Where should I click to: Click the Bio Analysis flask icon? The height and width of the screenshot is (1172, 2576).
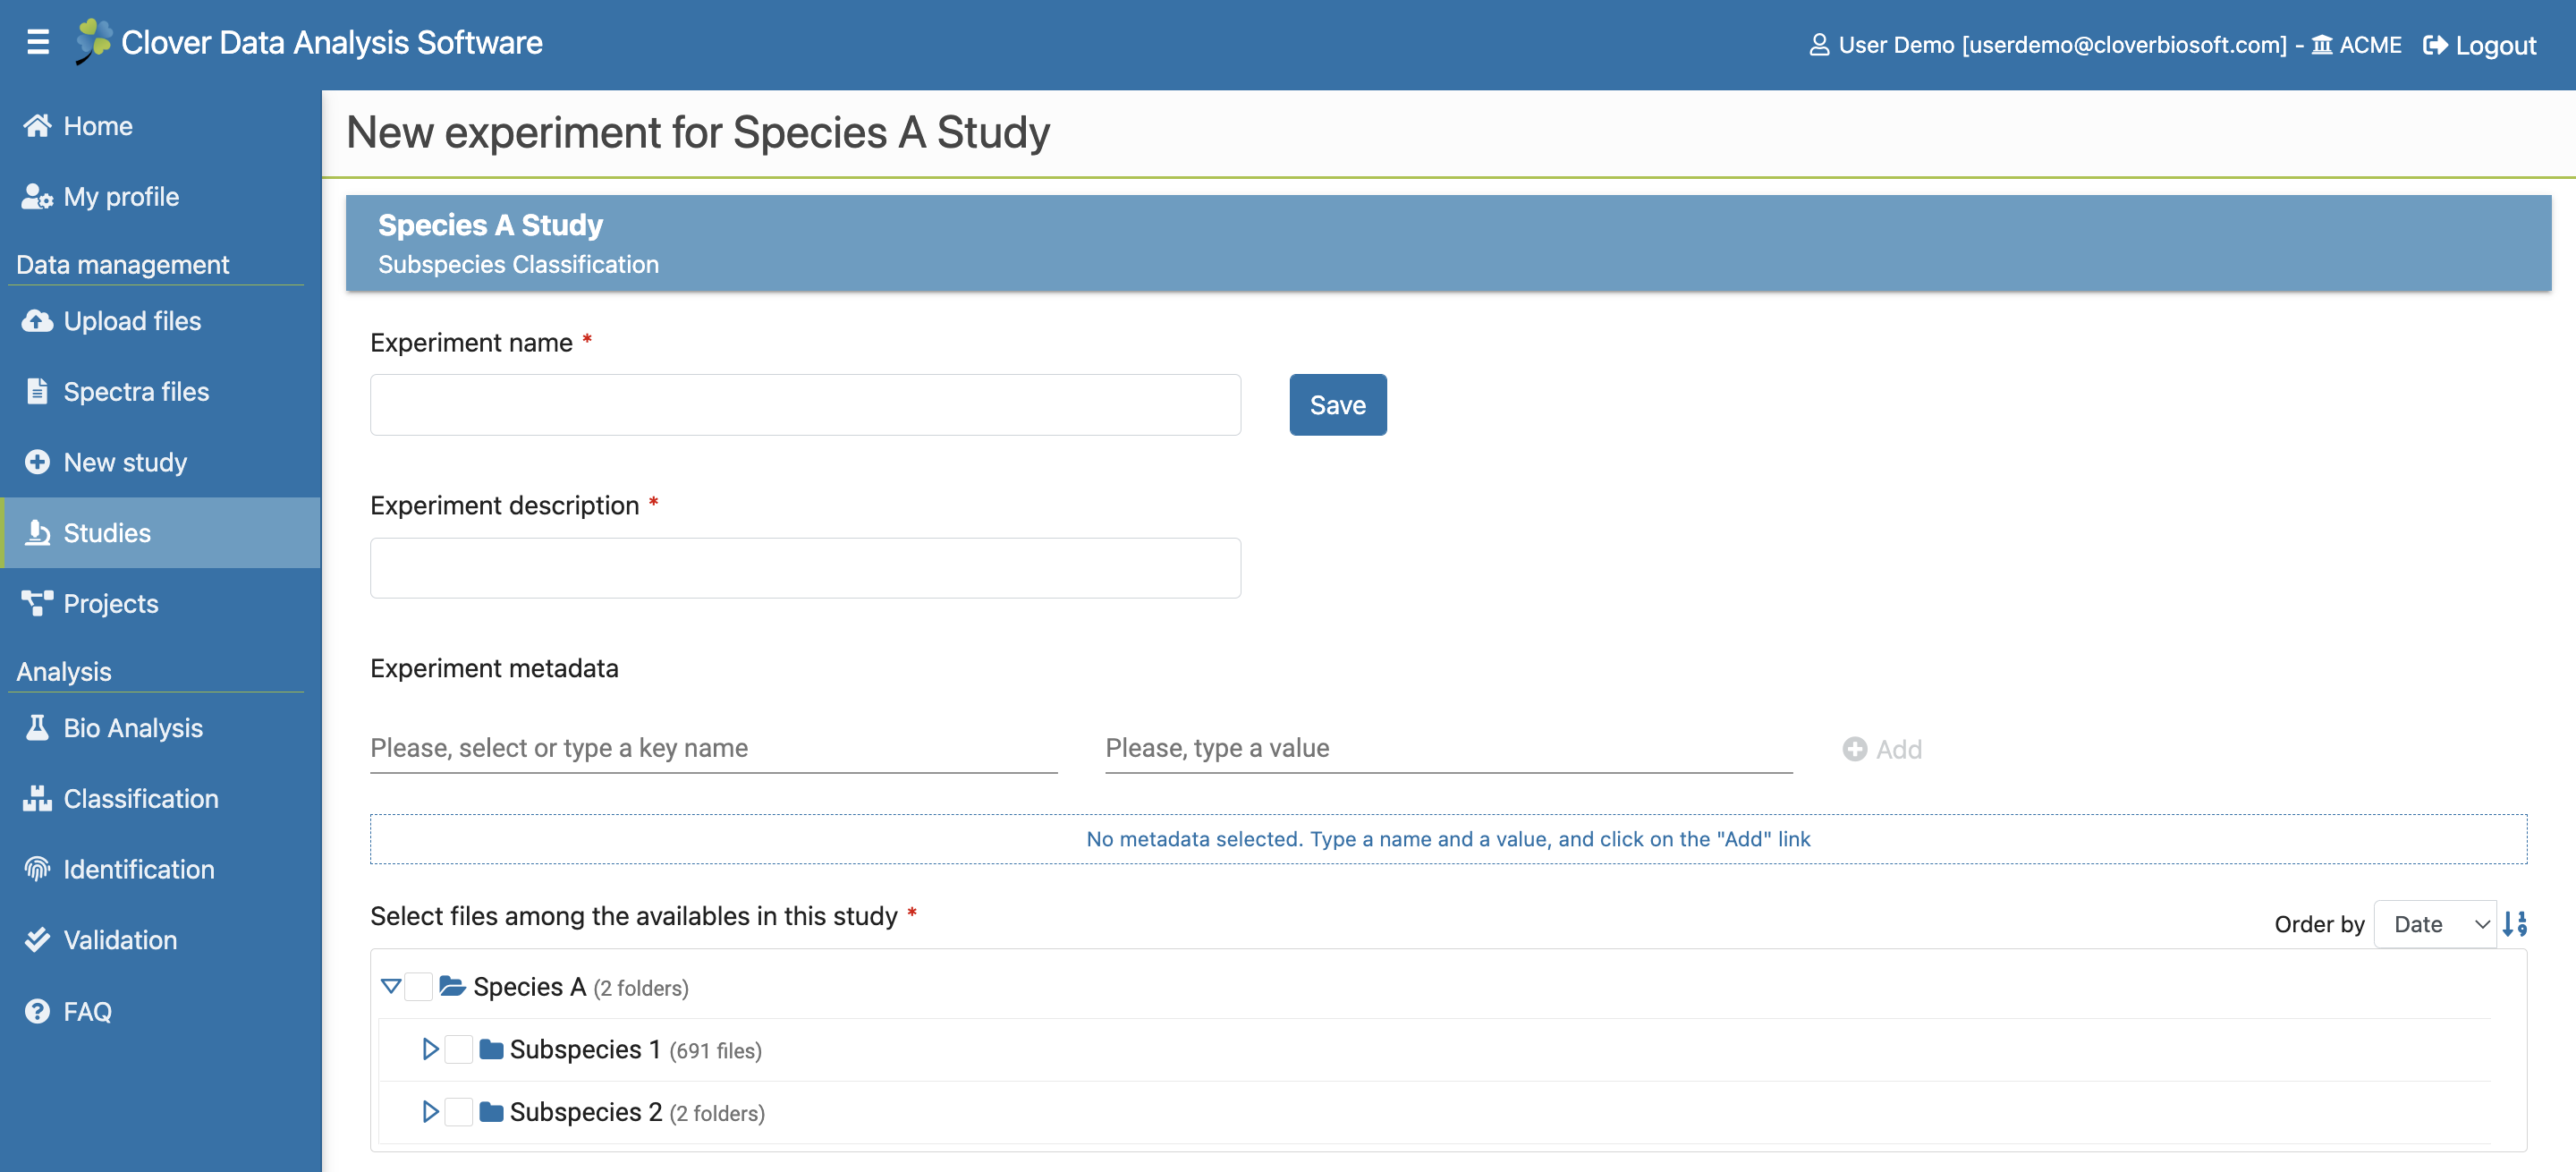37,728
